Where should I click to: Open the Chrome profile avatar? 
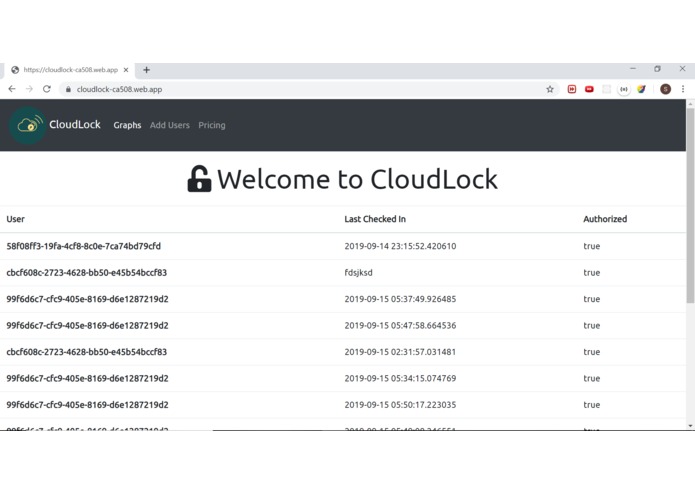pyautogui.click(x=665, y=89)
